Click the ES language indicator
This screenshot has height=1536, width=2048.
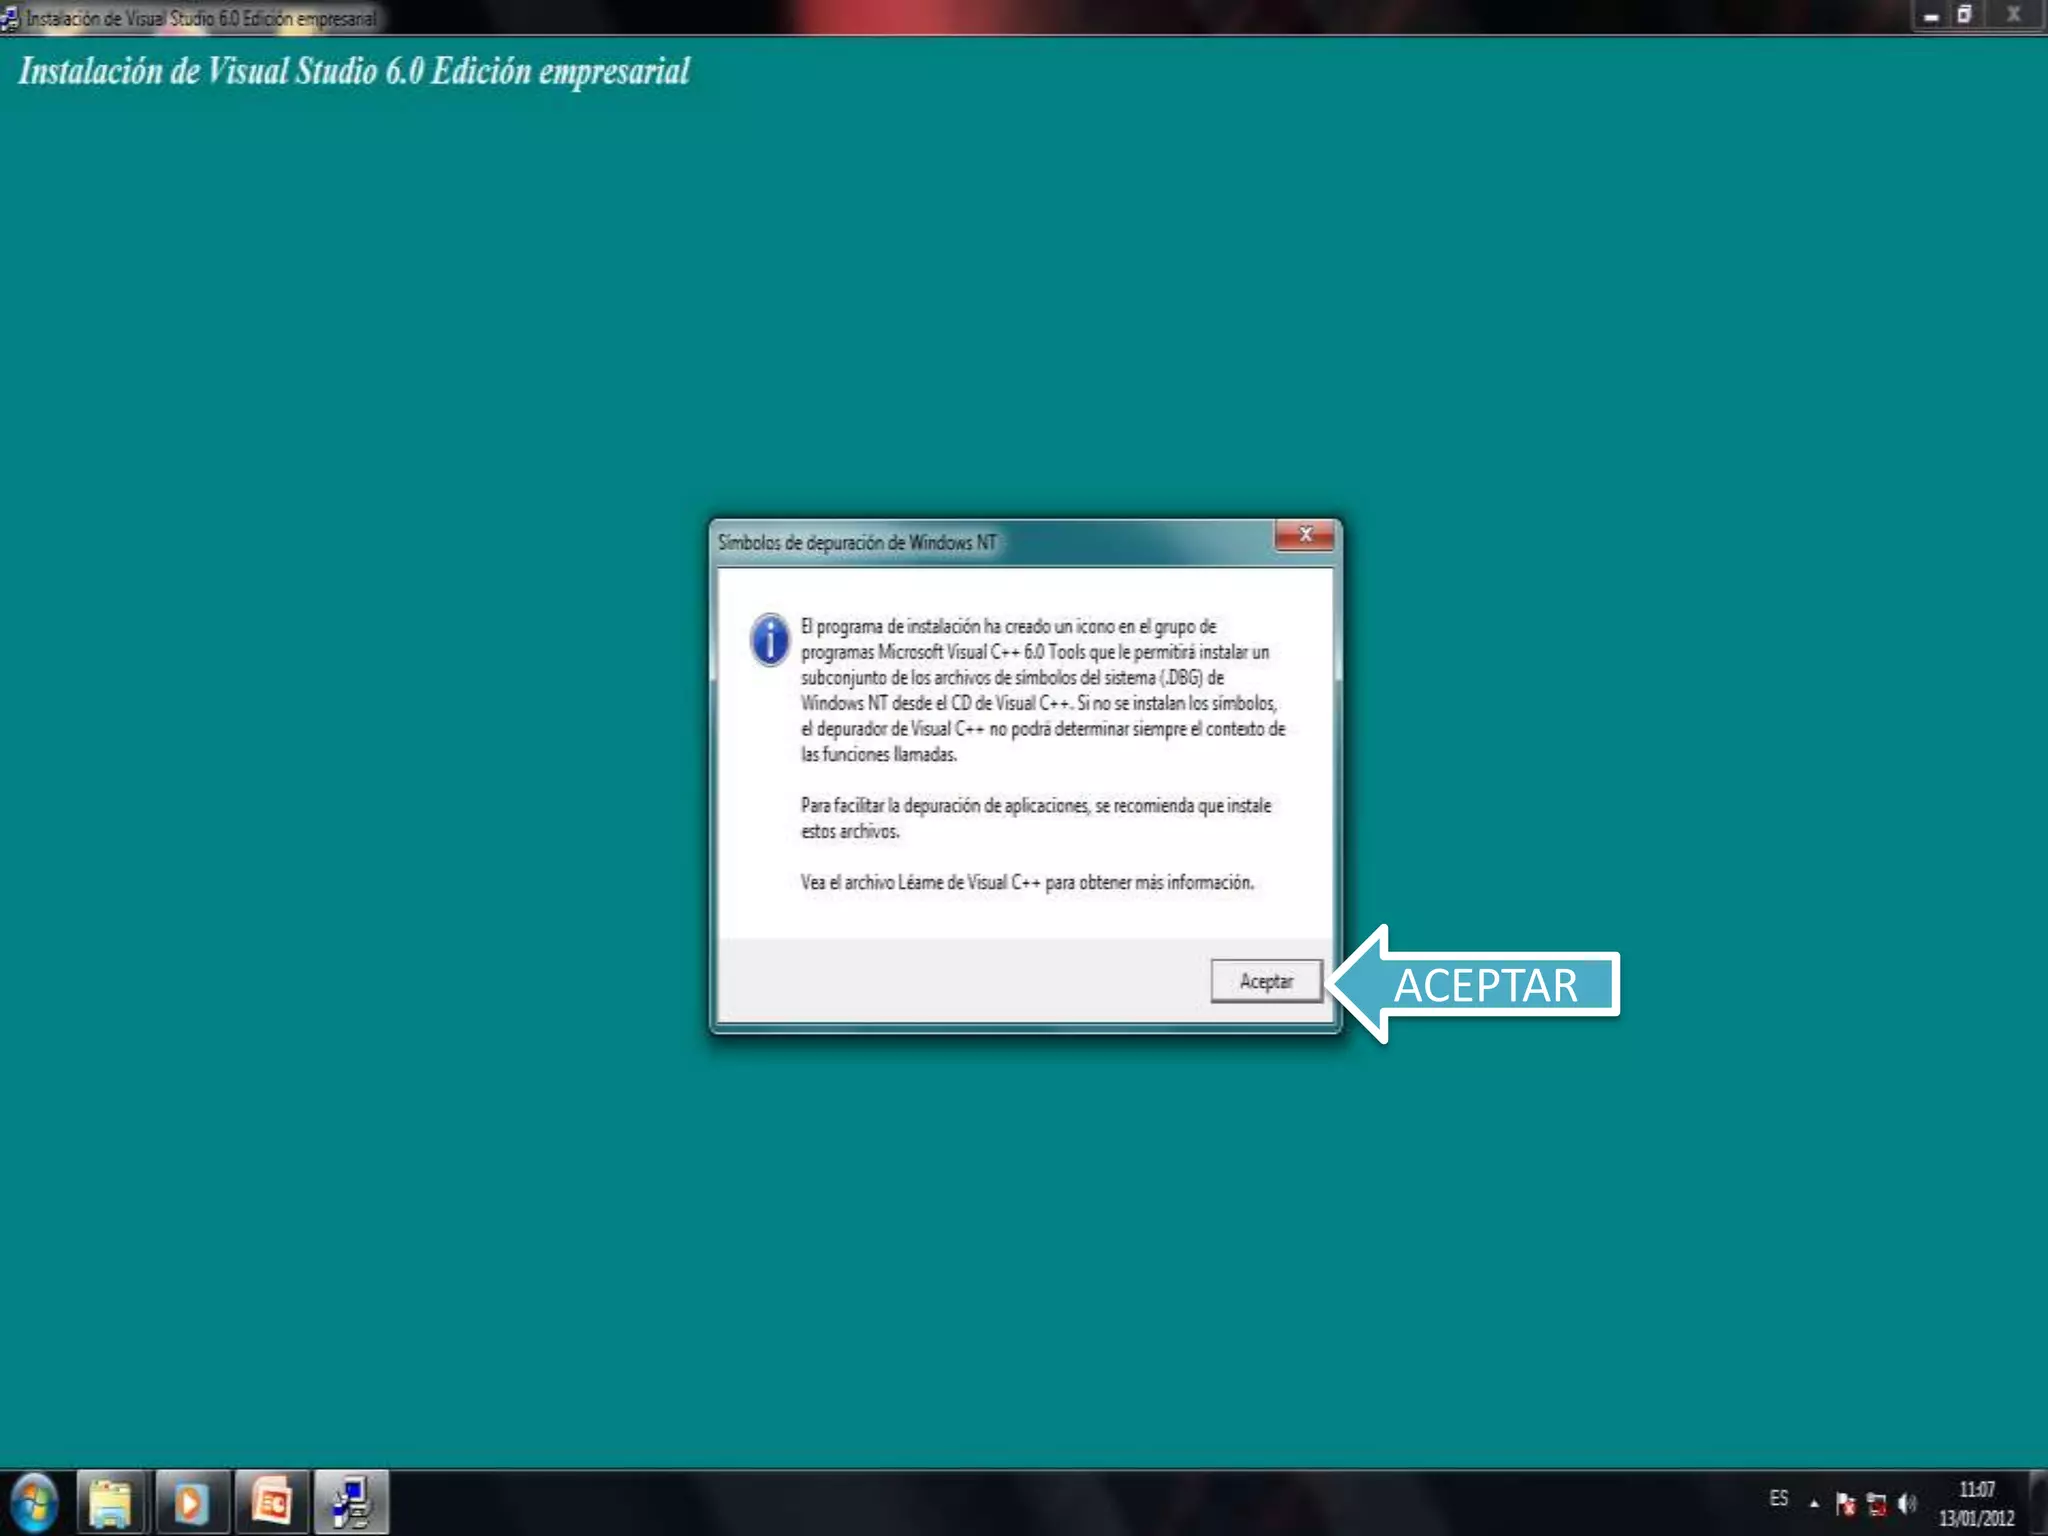(x=1778, y=1498)
